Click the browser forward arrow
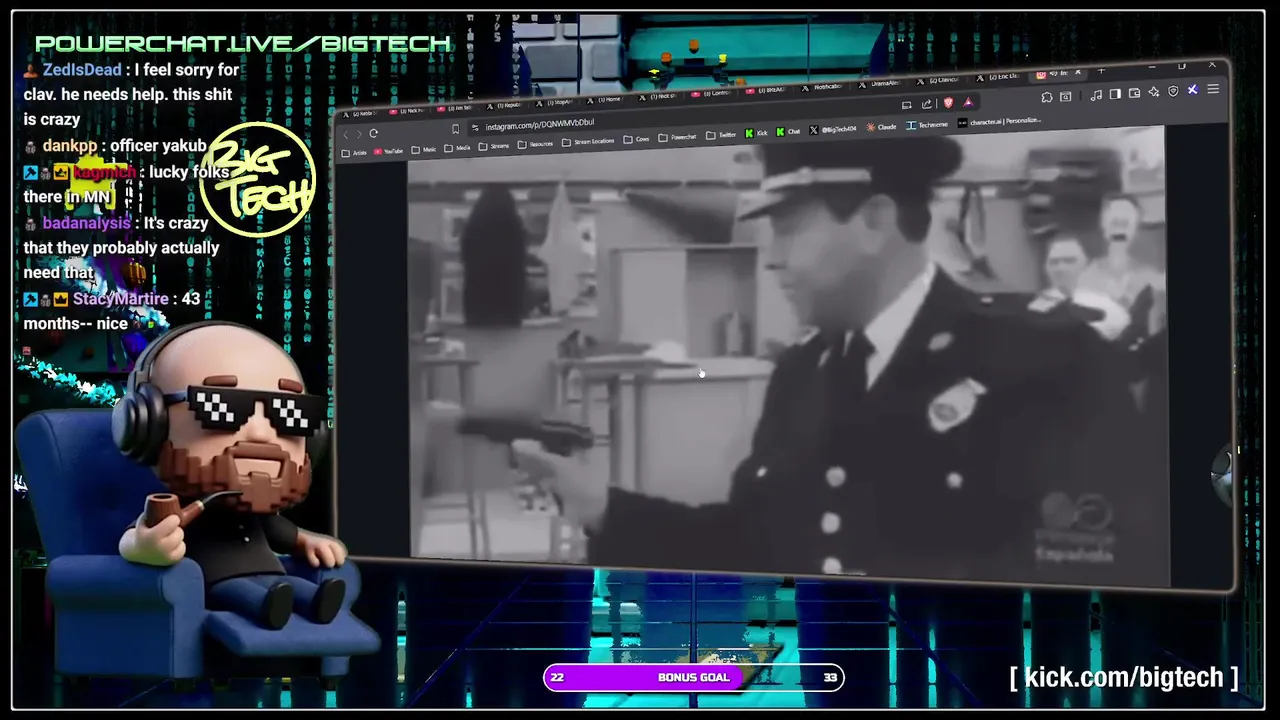Screen dimensions: 1280x720 tap(359, 134)
